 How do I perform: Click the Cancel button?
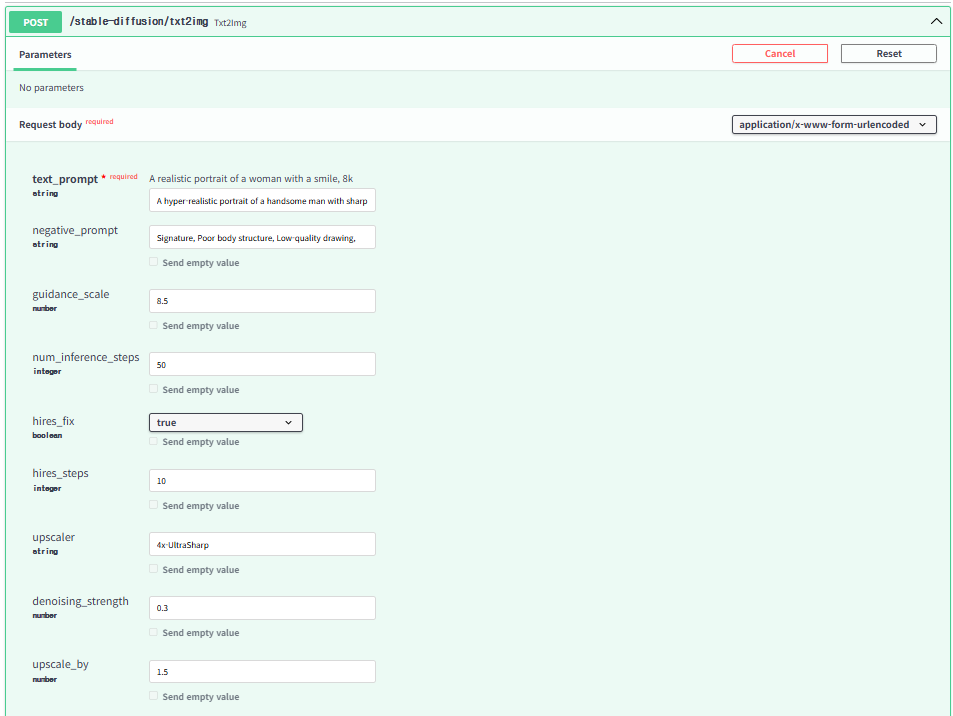click(780, 53)
